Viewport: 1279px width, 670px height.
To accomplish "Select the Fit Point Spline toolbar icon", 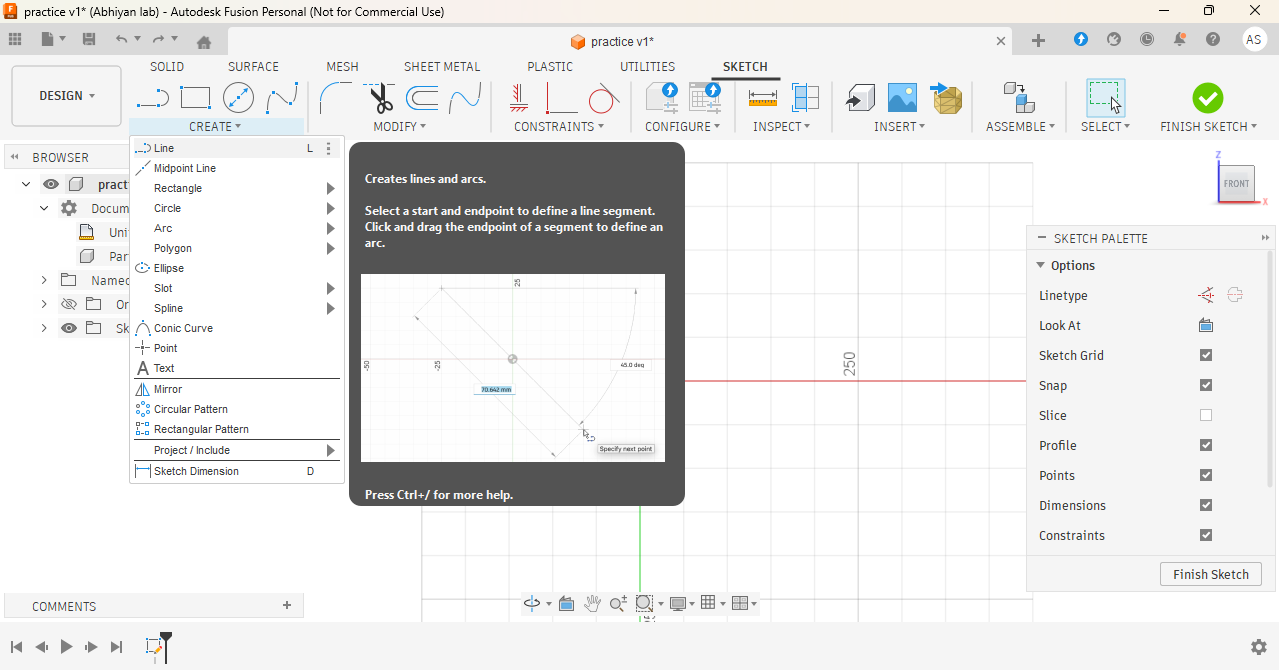I will 282,98.
